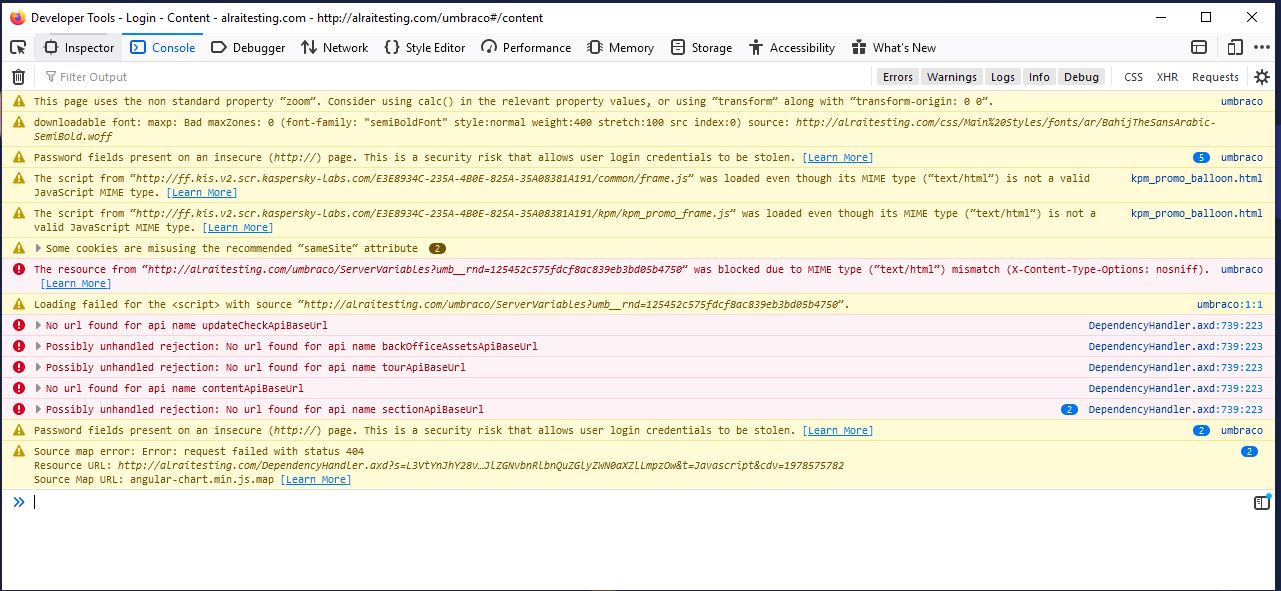Open the Inspector tab
The width and height of the screenshot is (1281, 591).
pyautogui.click(x=79, y=47)
